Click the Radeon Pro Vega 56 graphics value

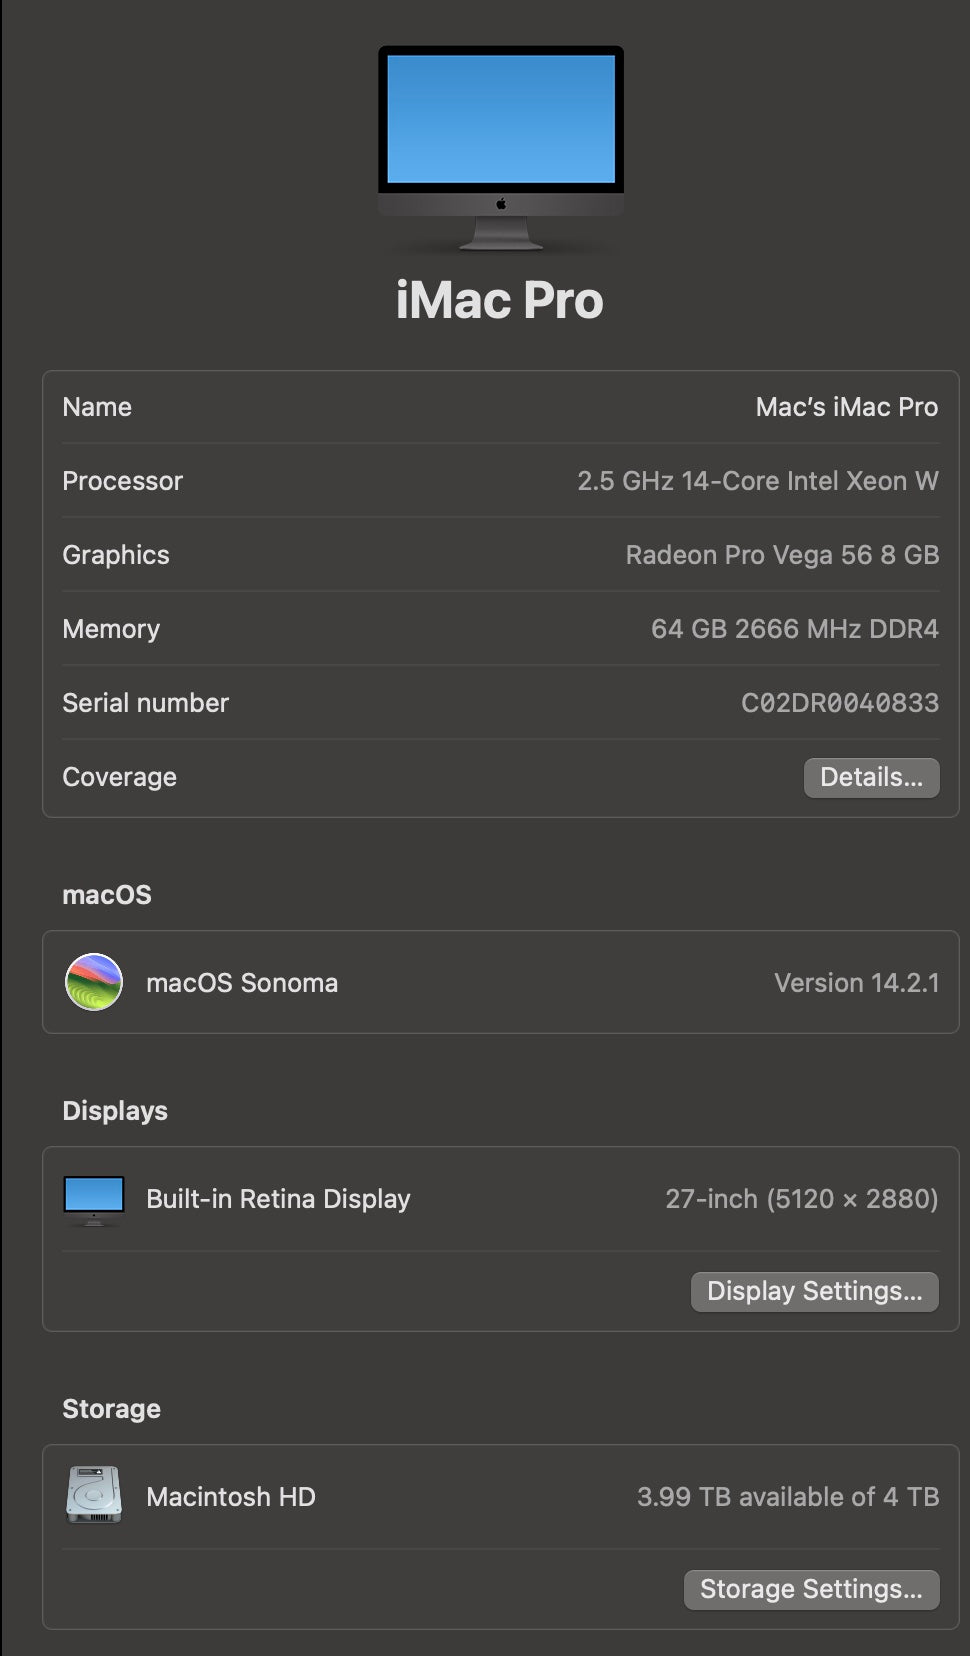coord(782,555)
